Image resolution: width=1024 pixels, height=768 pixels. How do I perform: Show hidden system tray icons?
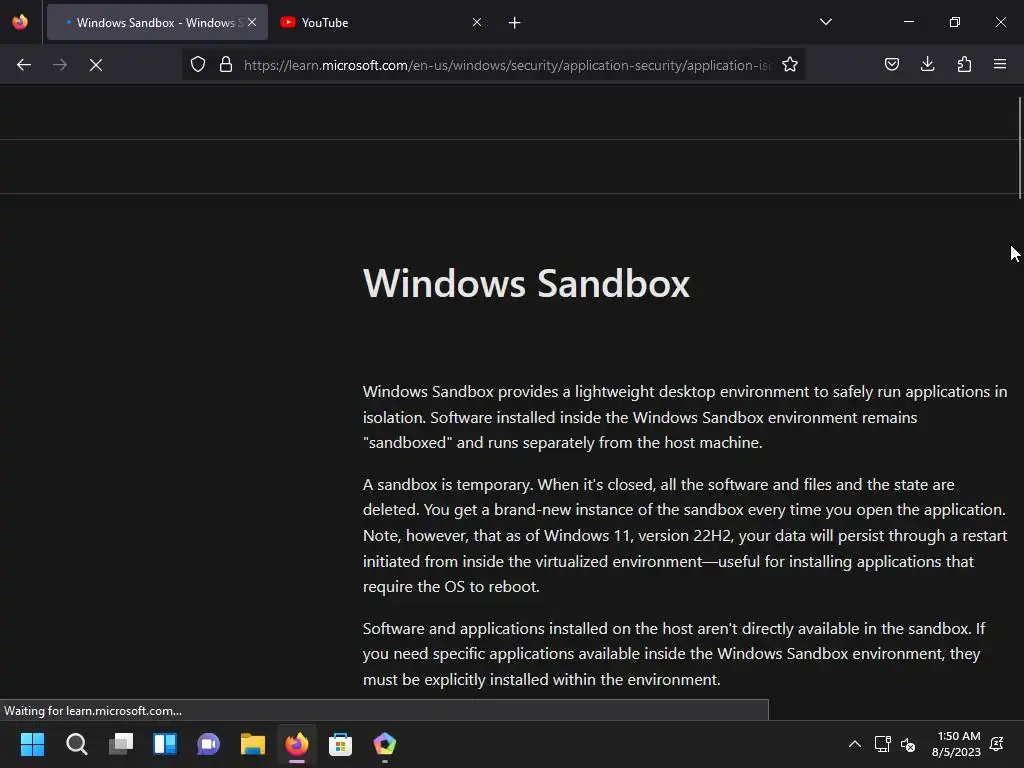click(x=854, y=744)
